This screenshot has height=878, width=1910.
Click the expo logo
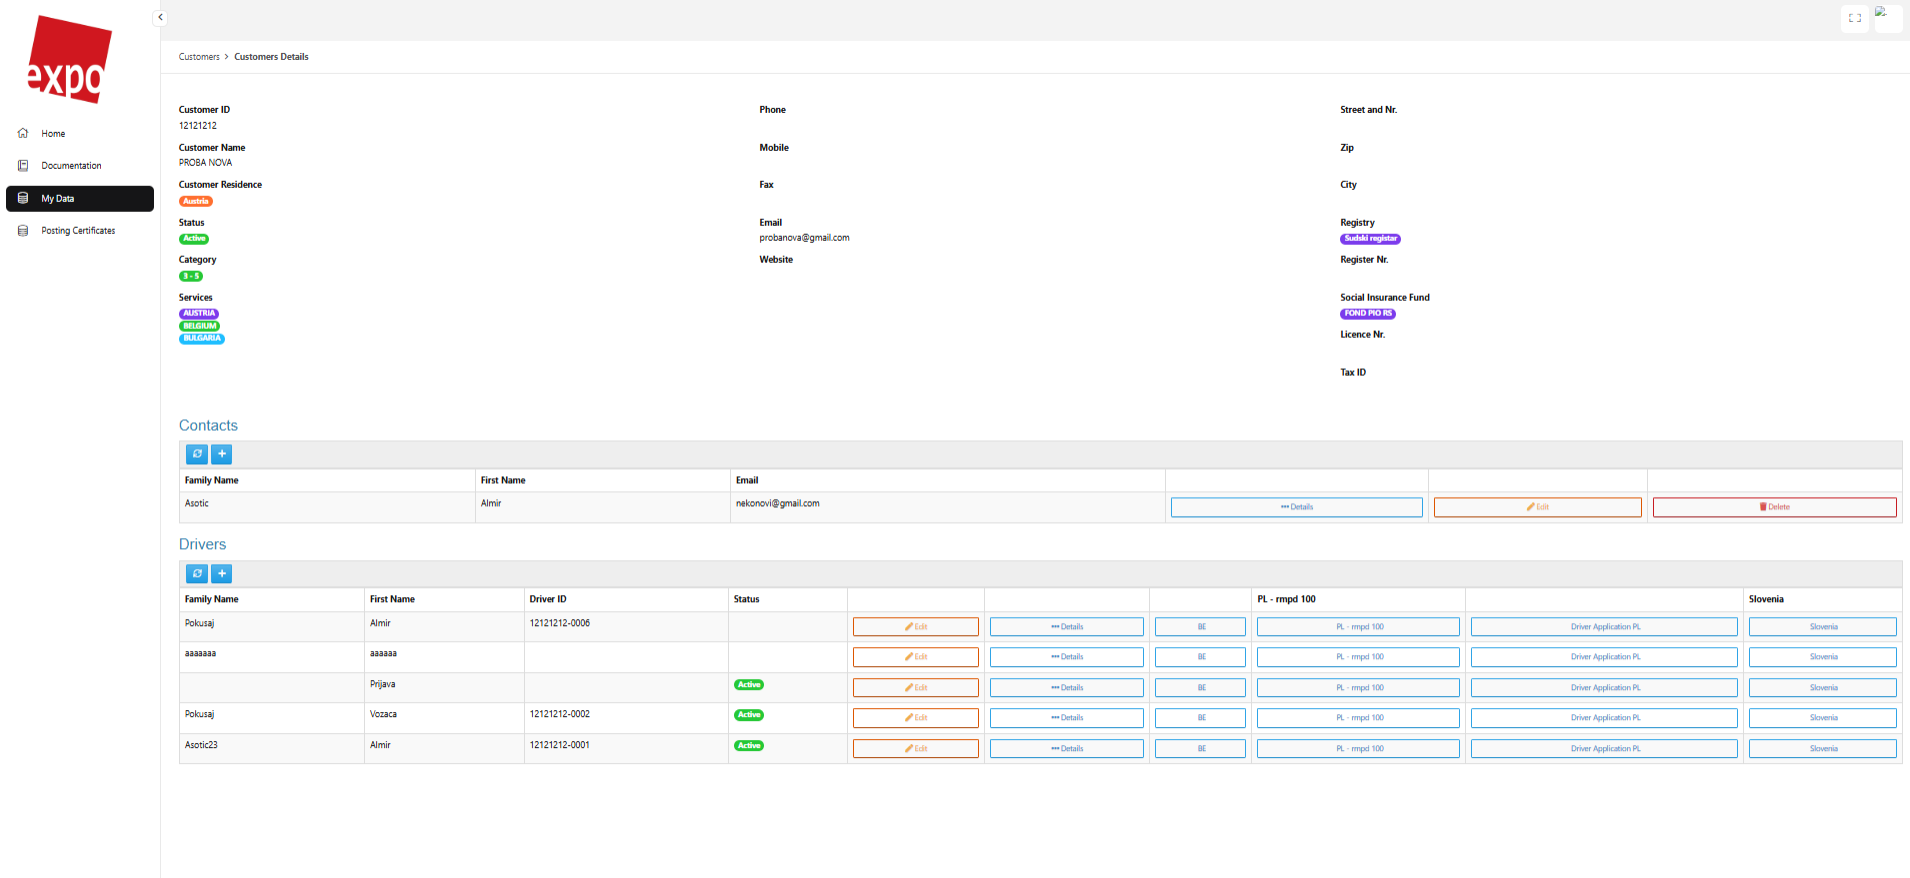tap(69, 61)
